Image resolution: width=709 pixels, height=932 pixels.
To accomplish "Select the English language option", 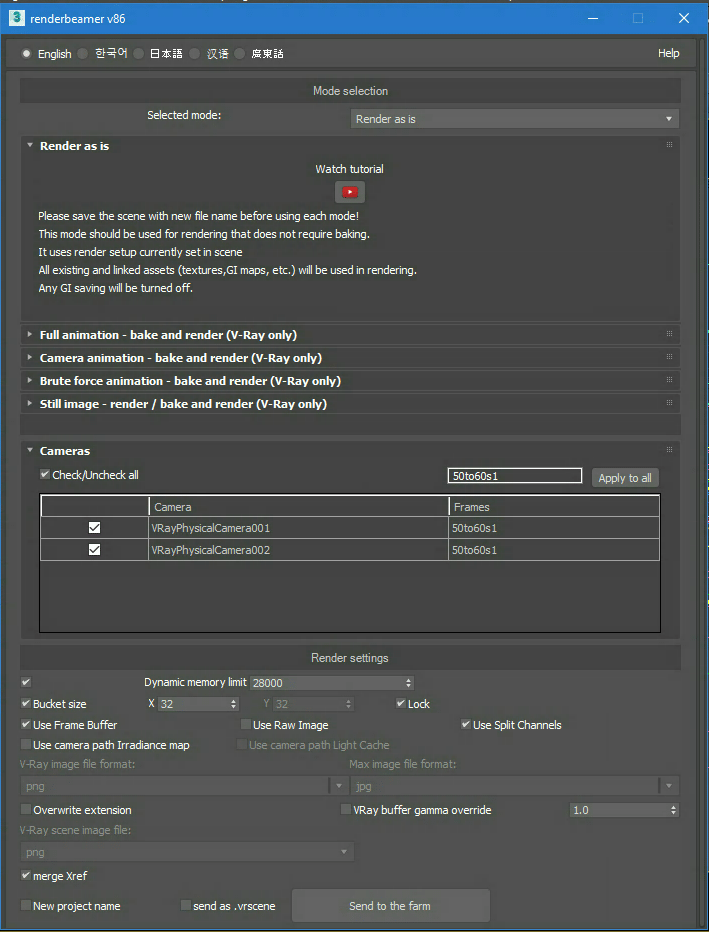I will click(x=46, y=53).
